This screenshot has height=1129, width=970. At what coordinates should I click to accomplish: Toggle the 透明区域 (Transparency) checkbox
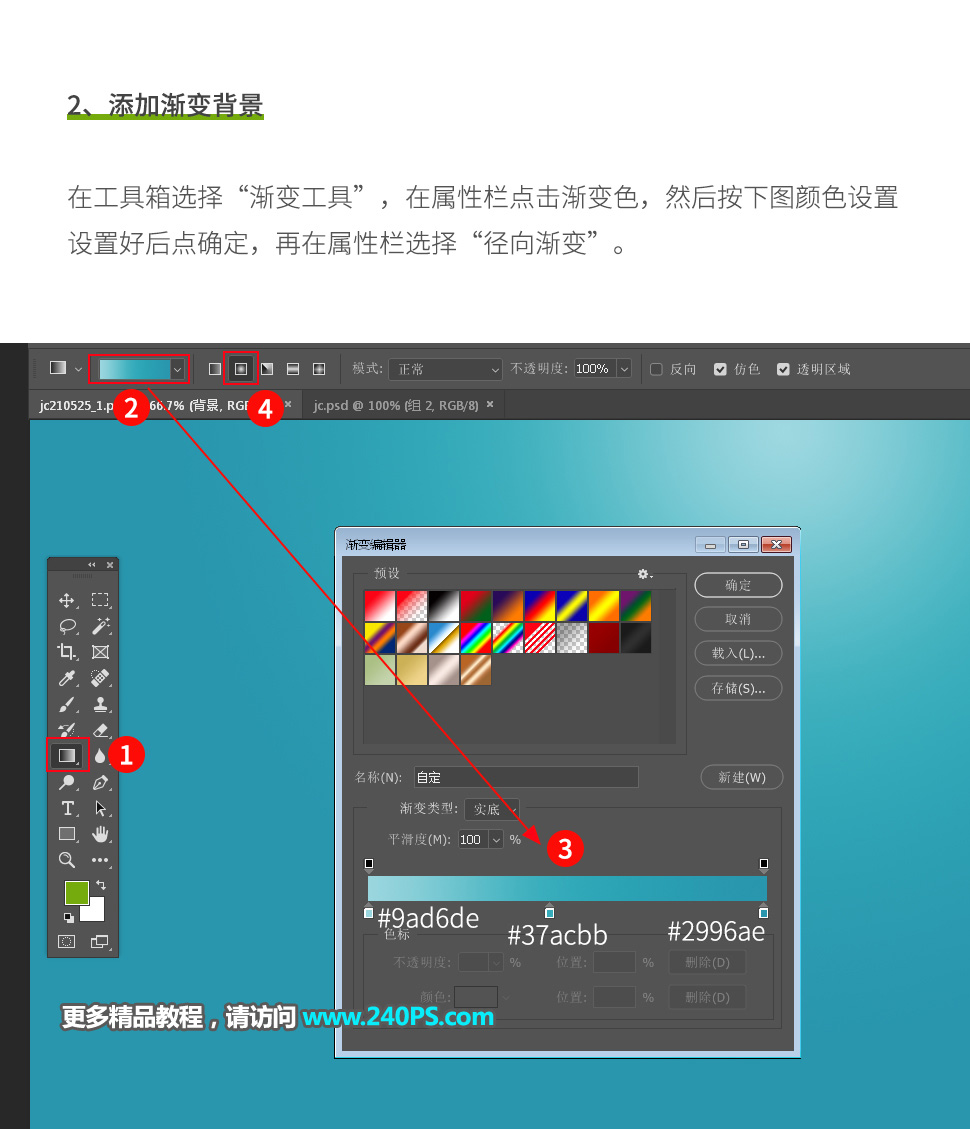(x=783, y=368)
